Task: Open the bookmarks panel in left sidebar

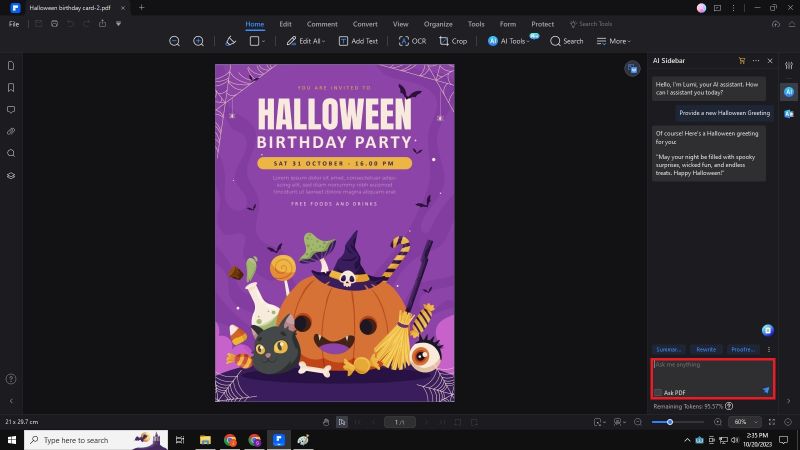Action: pyautogui.click(x=11, y=87)
